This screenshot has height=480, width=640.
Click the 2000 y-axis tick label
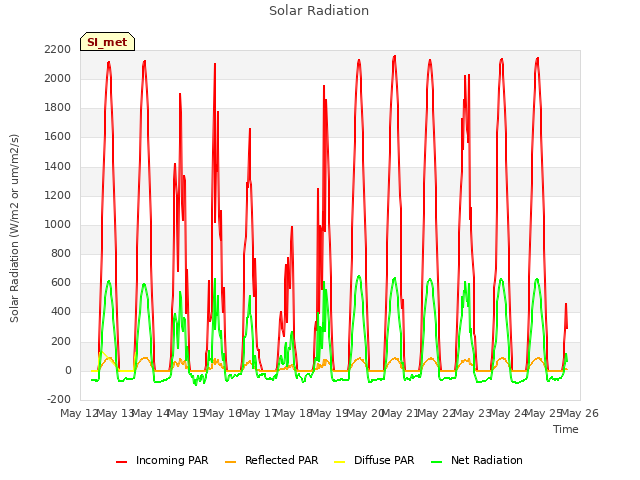[x=58, y=78]
